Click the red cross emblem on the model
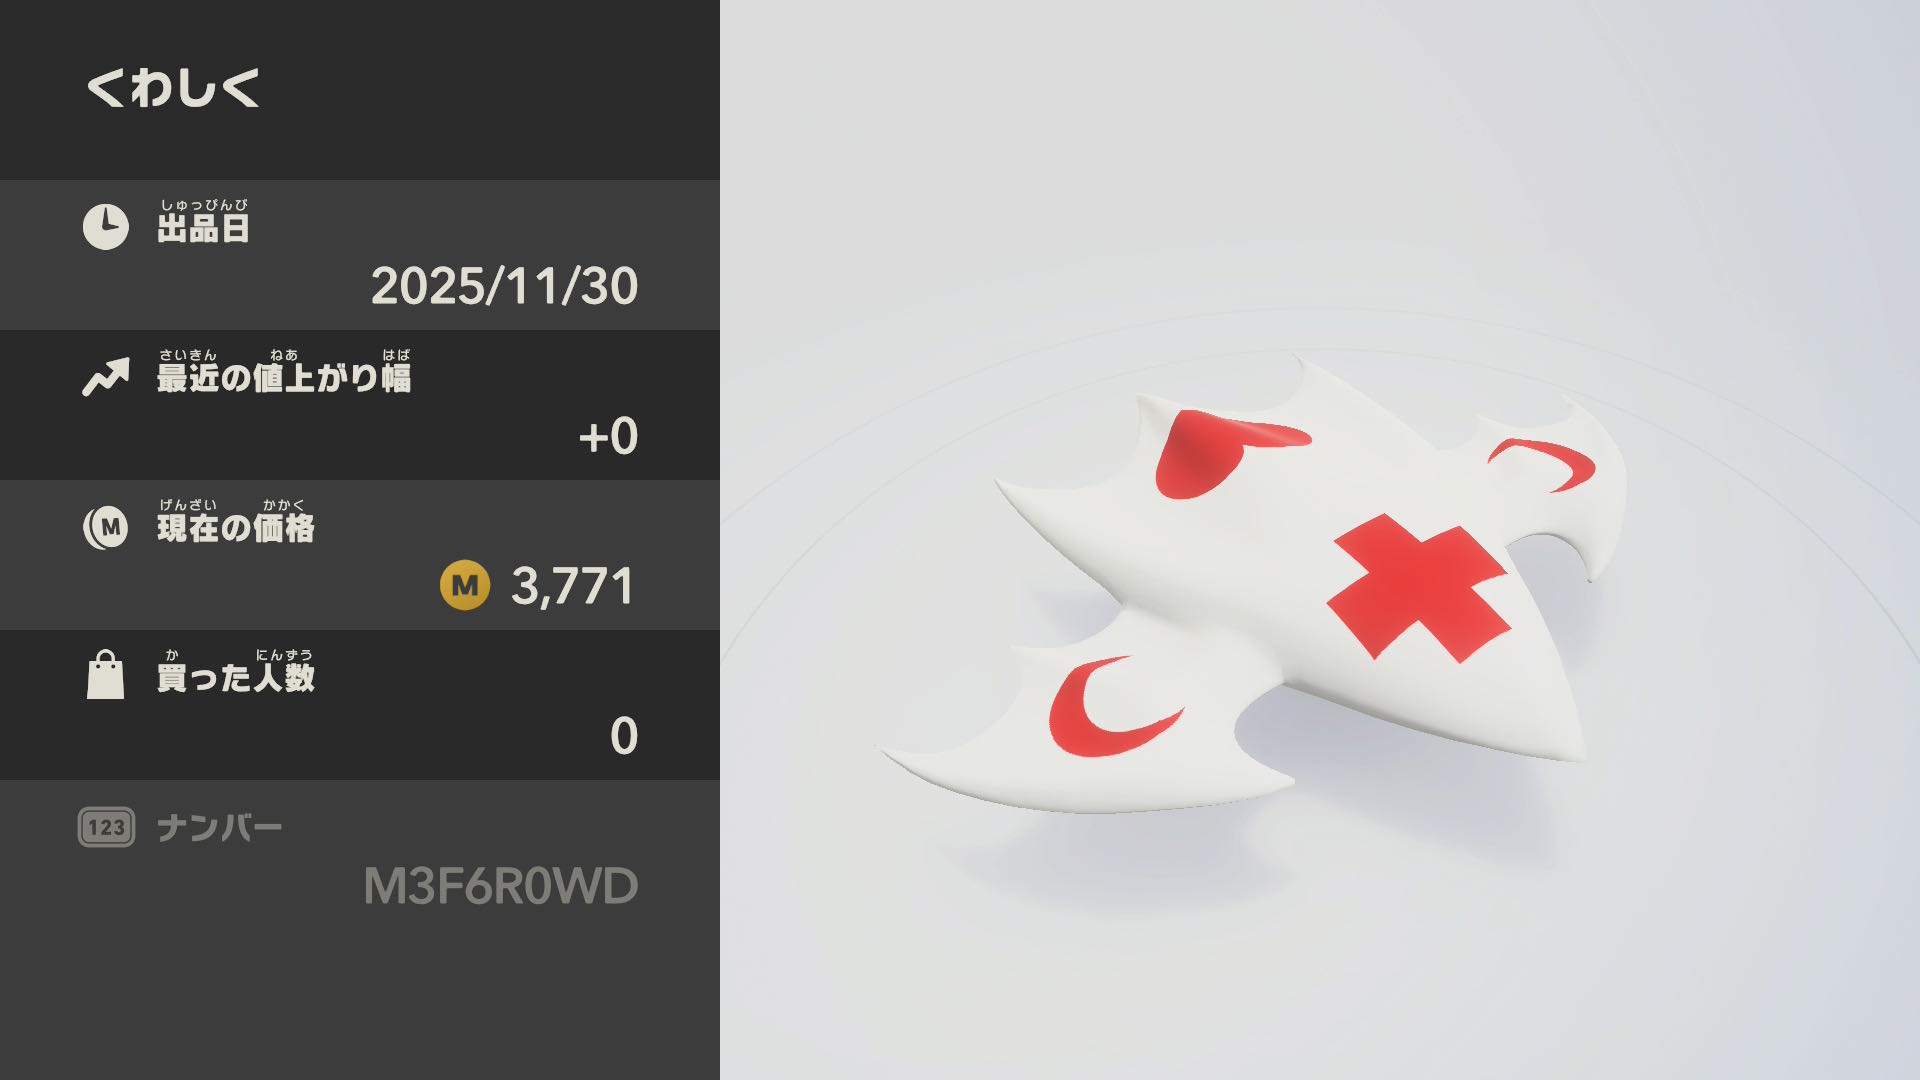Viewport: 1920px width, 1080px height. pyautogui.click(x=1418, y=587)
